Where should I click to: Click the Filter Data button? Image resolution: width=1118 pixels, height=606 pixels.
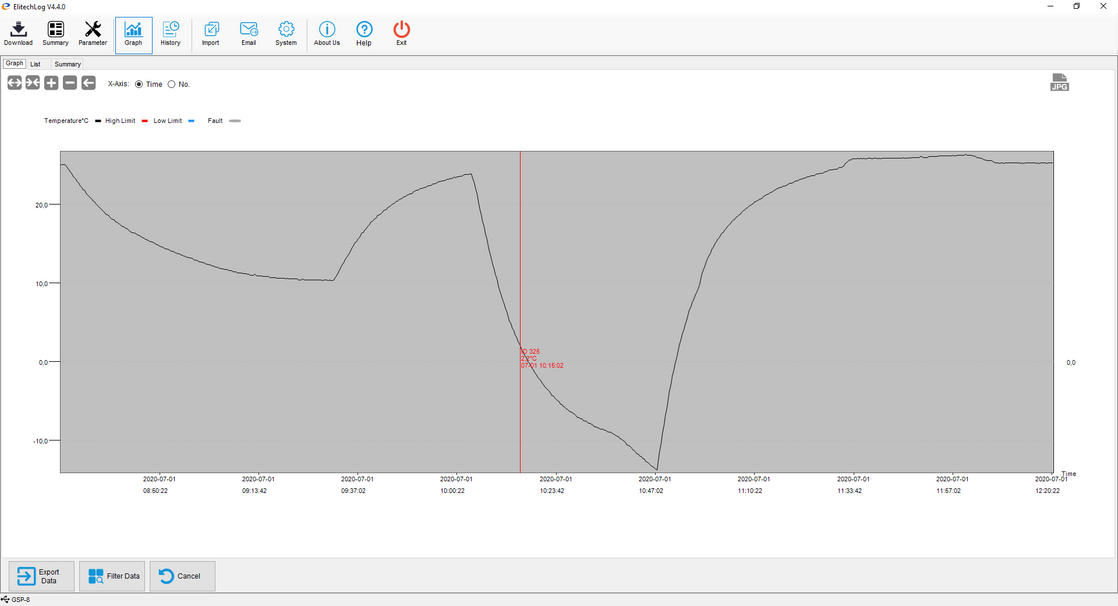(x=113, y=576)
